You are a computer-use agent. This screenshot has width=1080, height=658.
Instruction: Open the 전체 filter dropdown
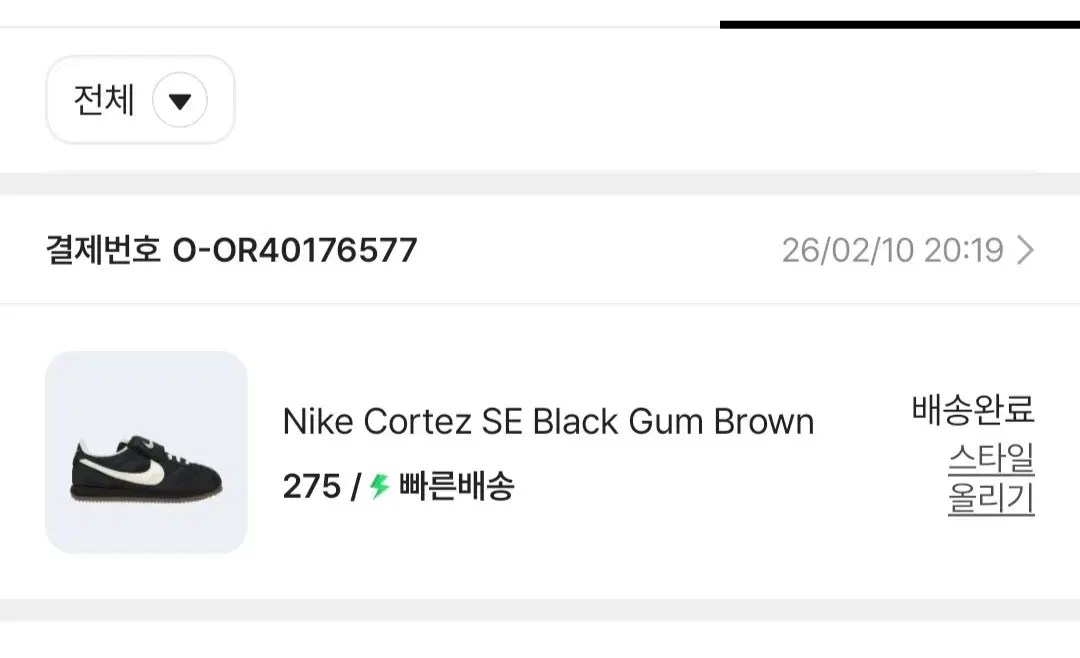[x=141, y=100]
